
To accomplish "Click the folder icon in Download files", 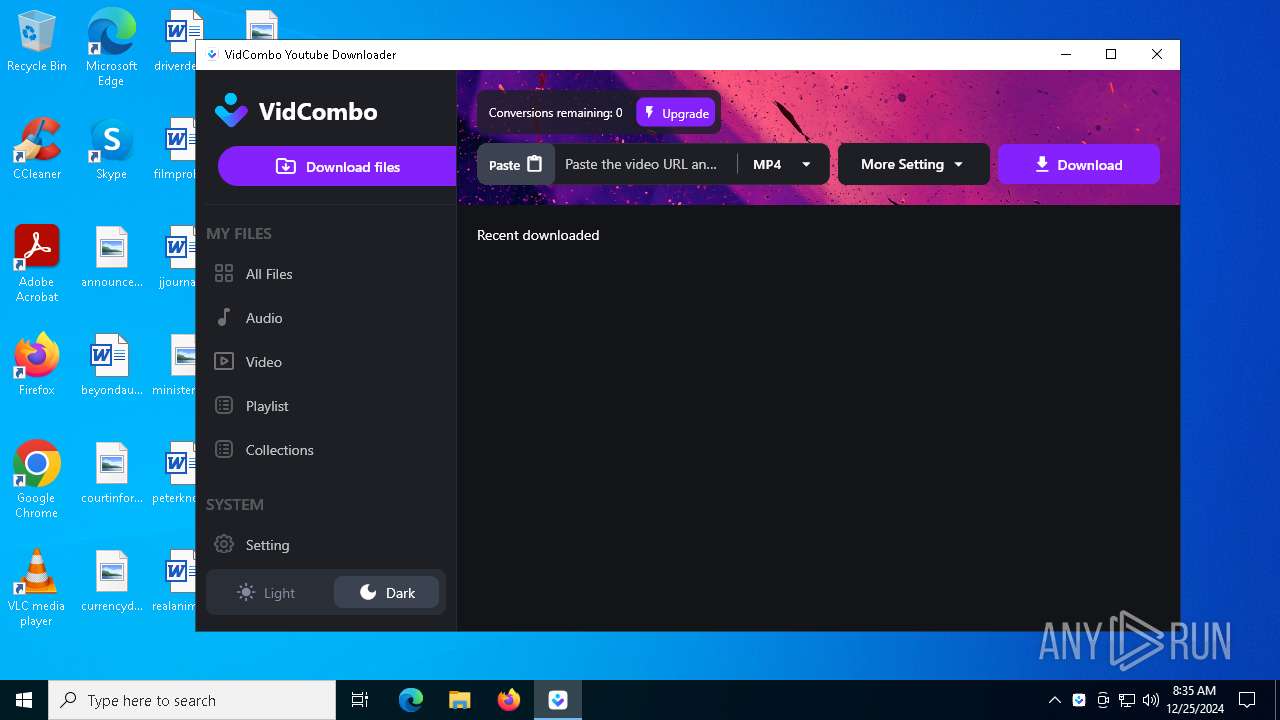I will [286, 166].
